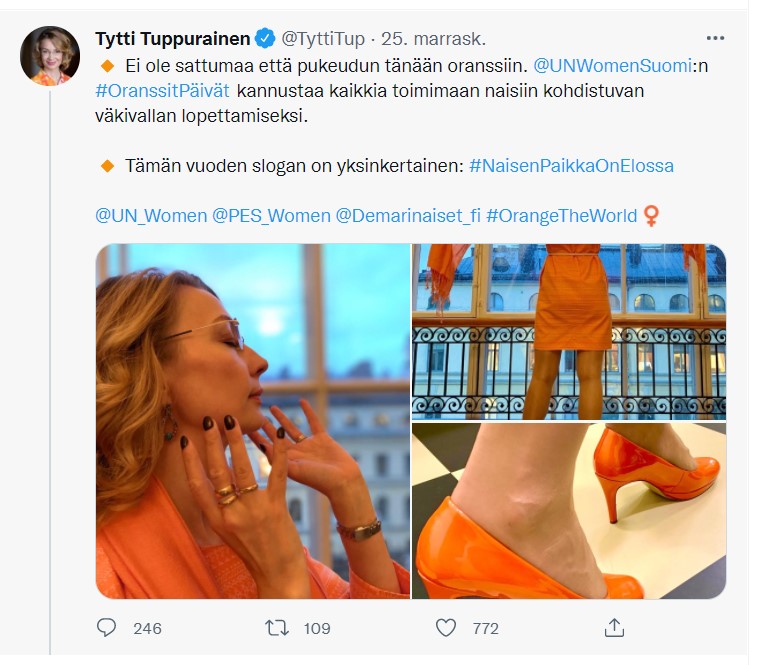
Task: Open the three-dot more options menu
Action: pyautogui.click(x=715, y=39)
